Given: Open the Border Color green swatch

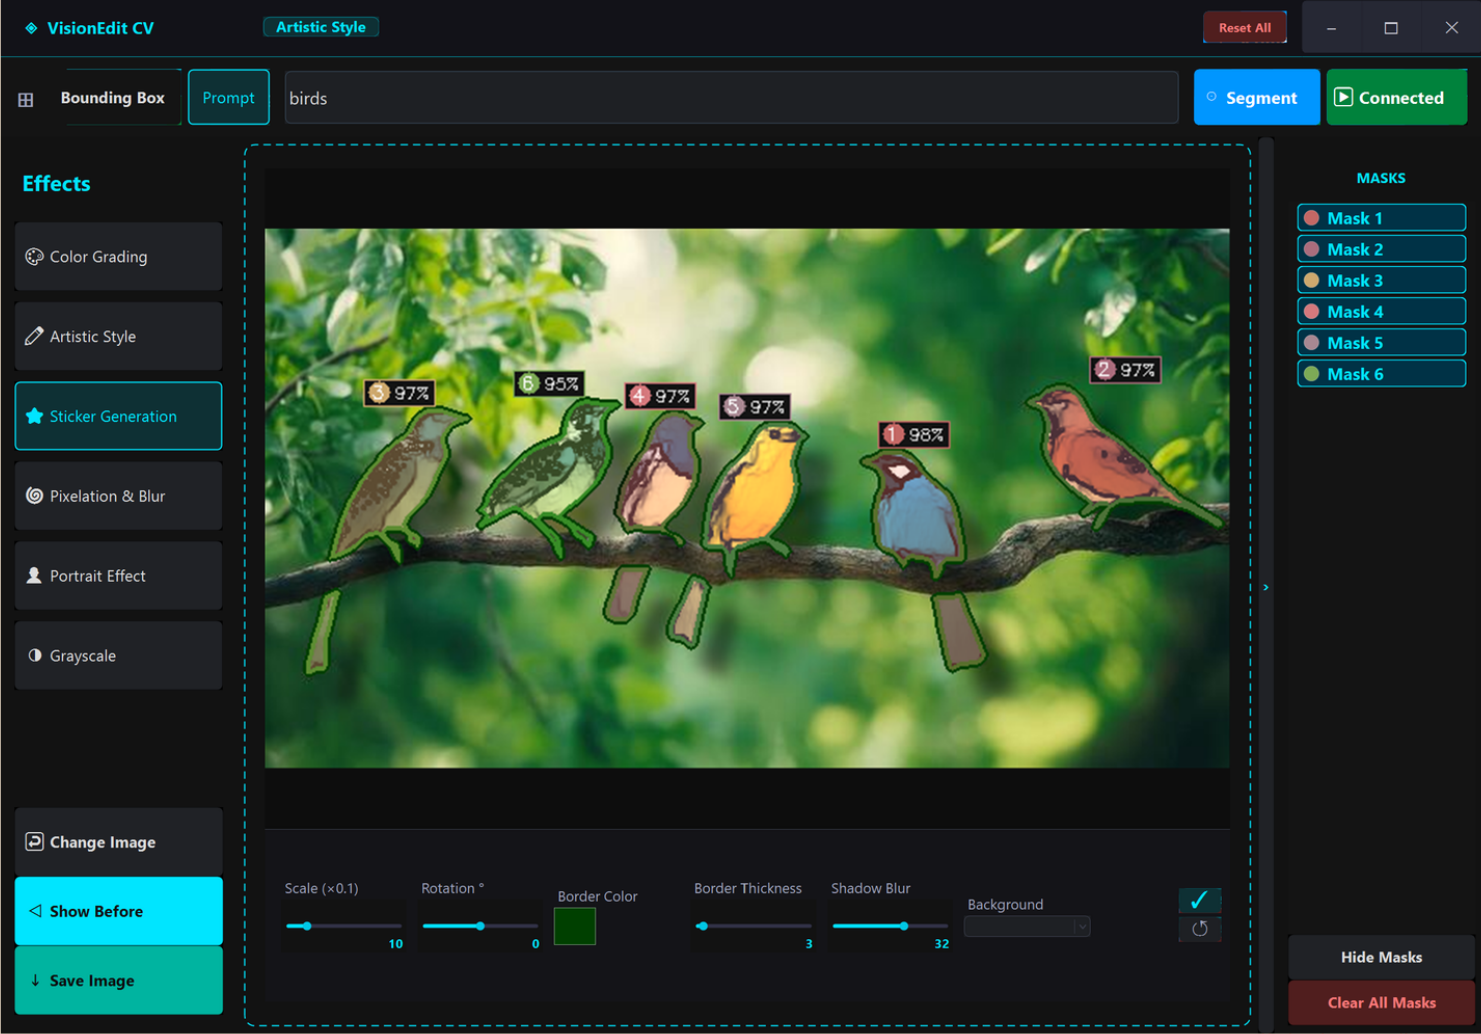Looking at the screenshot, I should pos(575,926).
